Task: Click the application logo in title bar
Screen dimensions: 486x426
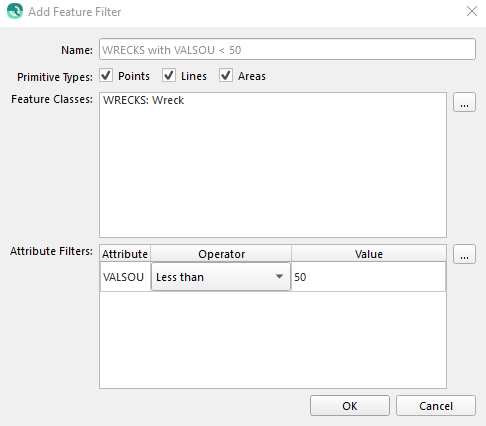Action: (15, 11)
